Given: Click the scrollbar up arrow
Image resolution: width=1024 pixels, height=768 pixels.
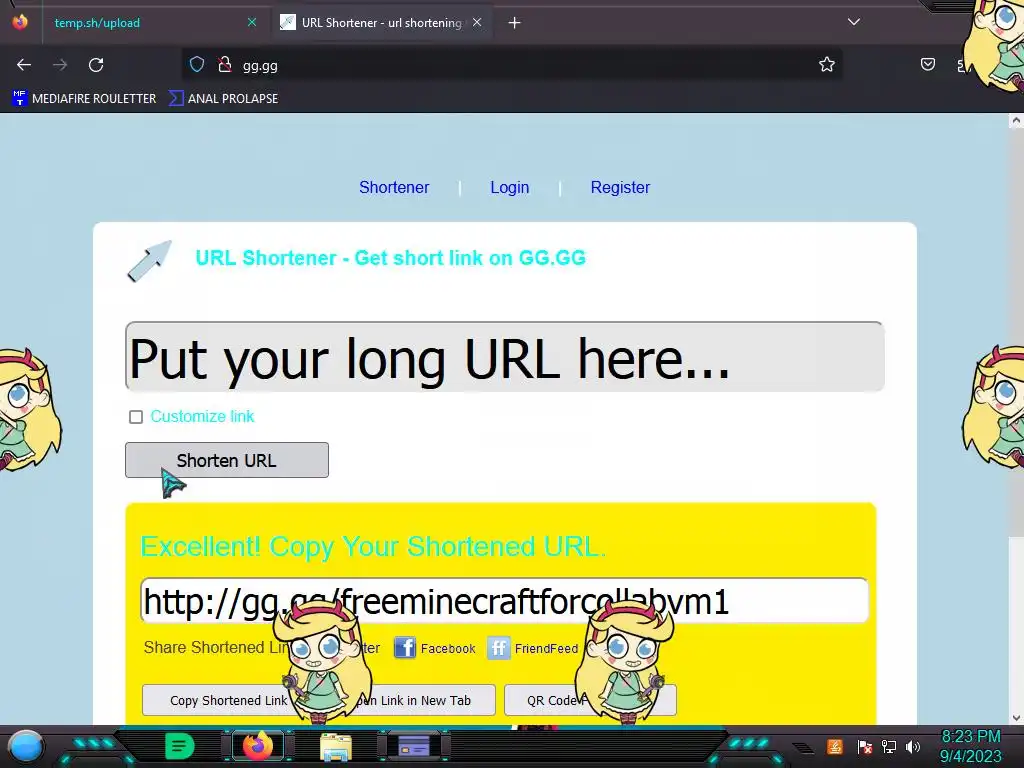Looking at the screenshot, I should click(x=1016, y=120).
